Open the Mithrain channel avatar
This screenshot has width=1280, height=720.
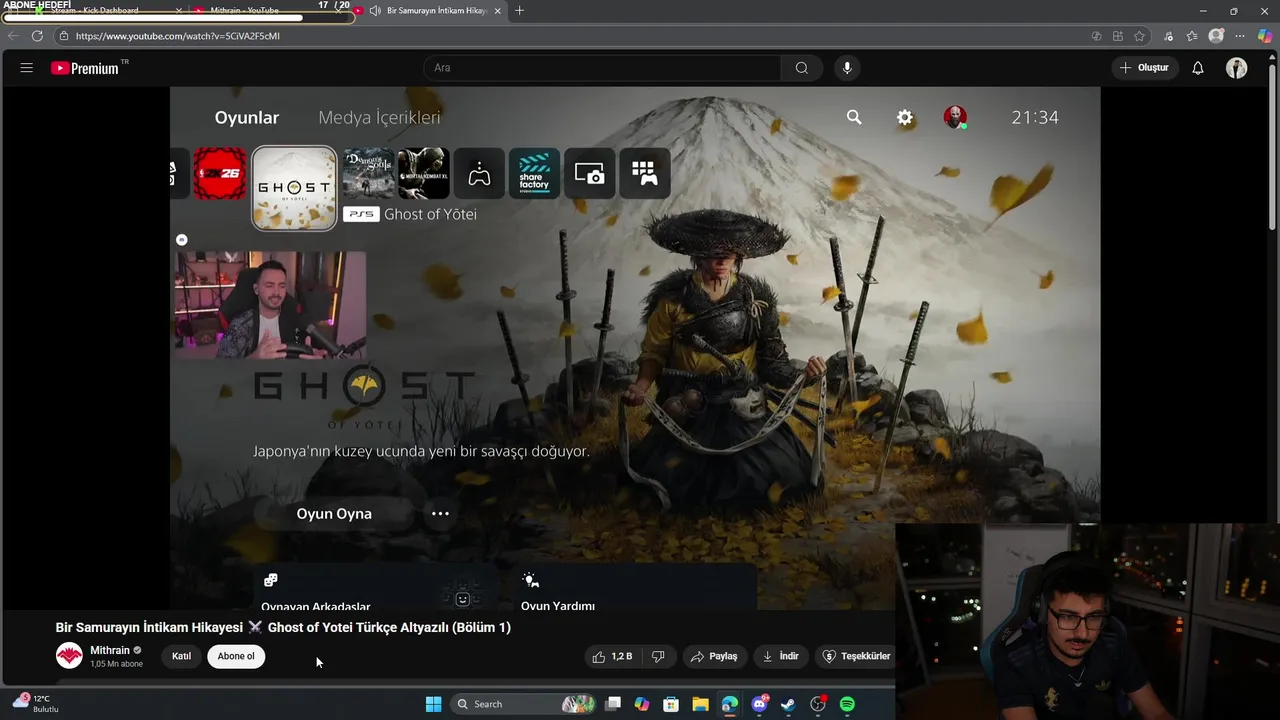pos(69,656)
